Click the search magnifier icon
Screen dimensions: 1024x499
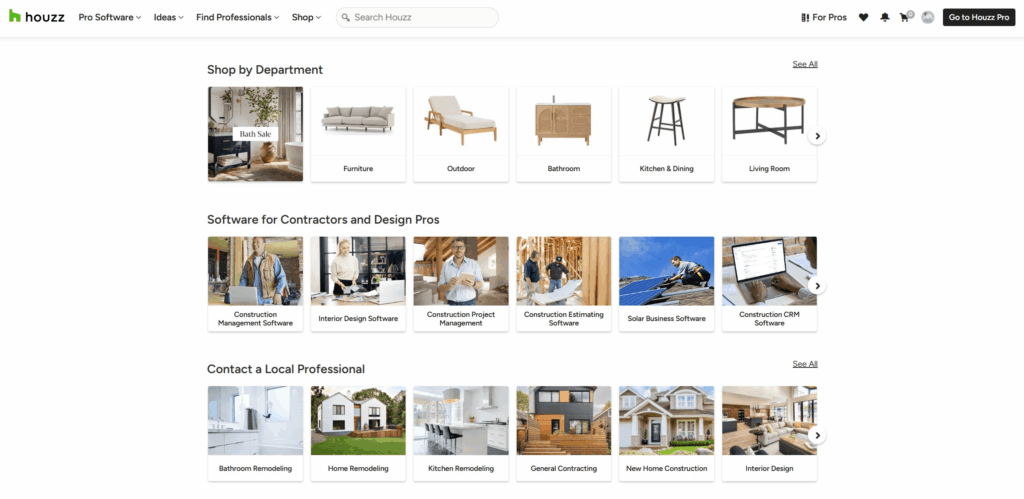(345, 17)
